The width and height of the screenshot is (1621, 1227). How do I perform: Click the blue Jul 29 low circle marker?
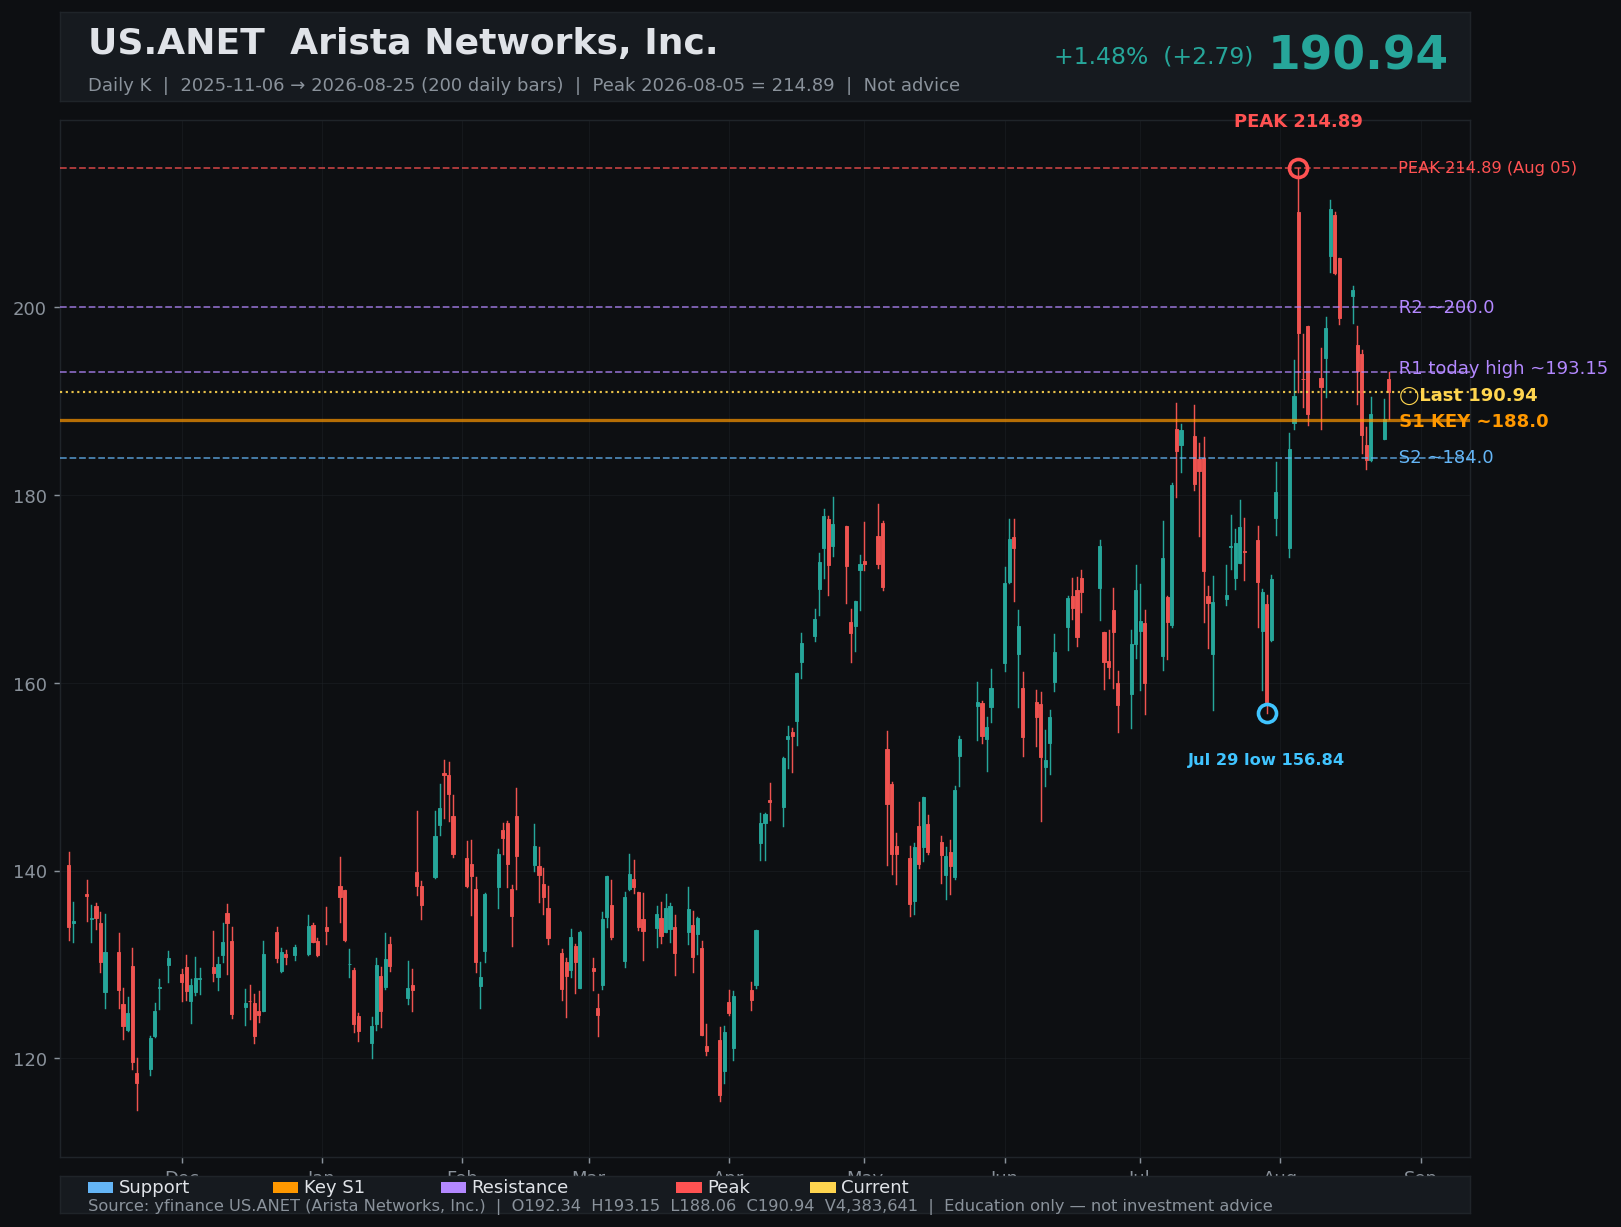(1267, 713)
